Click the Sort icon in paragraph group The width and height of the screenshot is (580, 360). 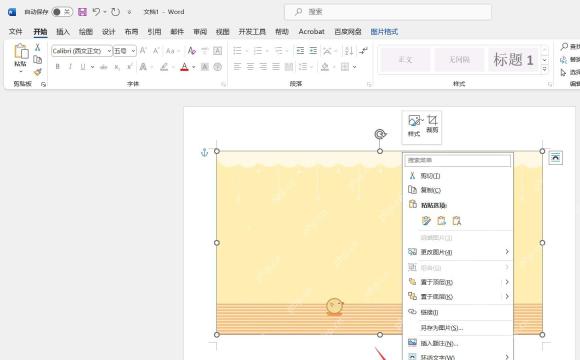click(x=348, y=51)
